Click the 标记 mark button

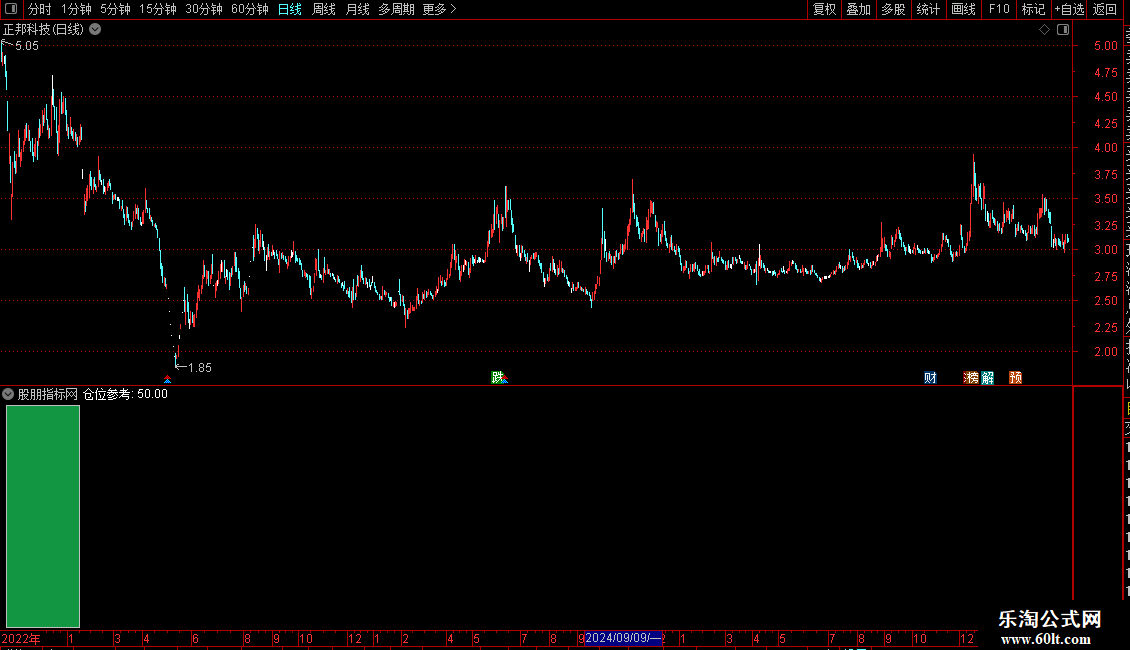(x=1033, y=9)
